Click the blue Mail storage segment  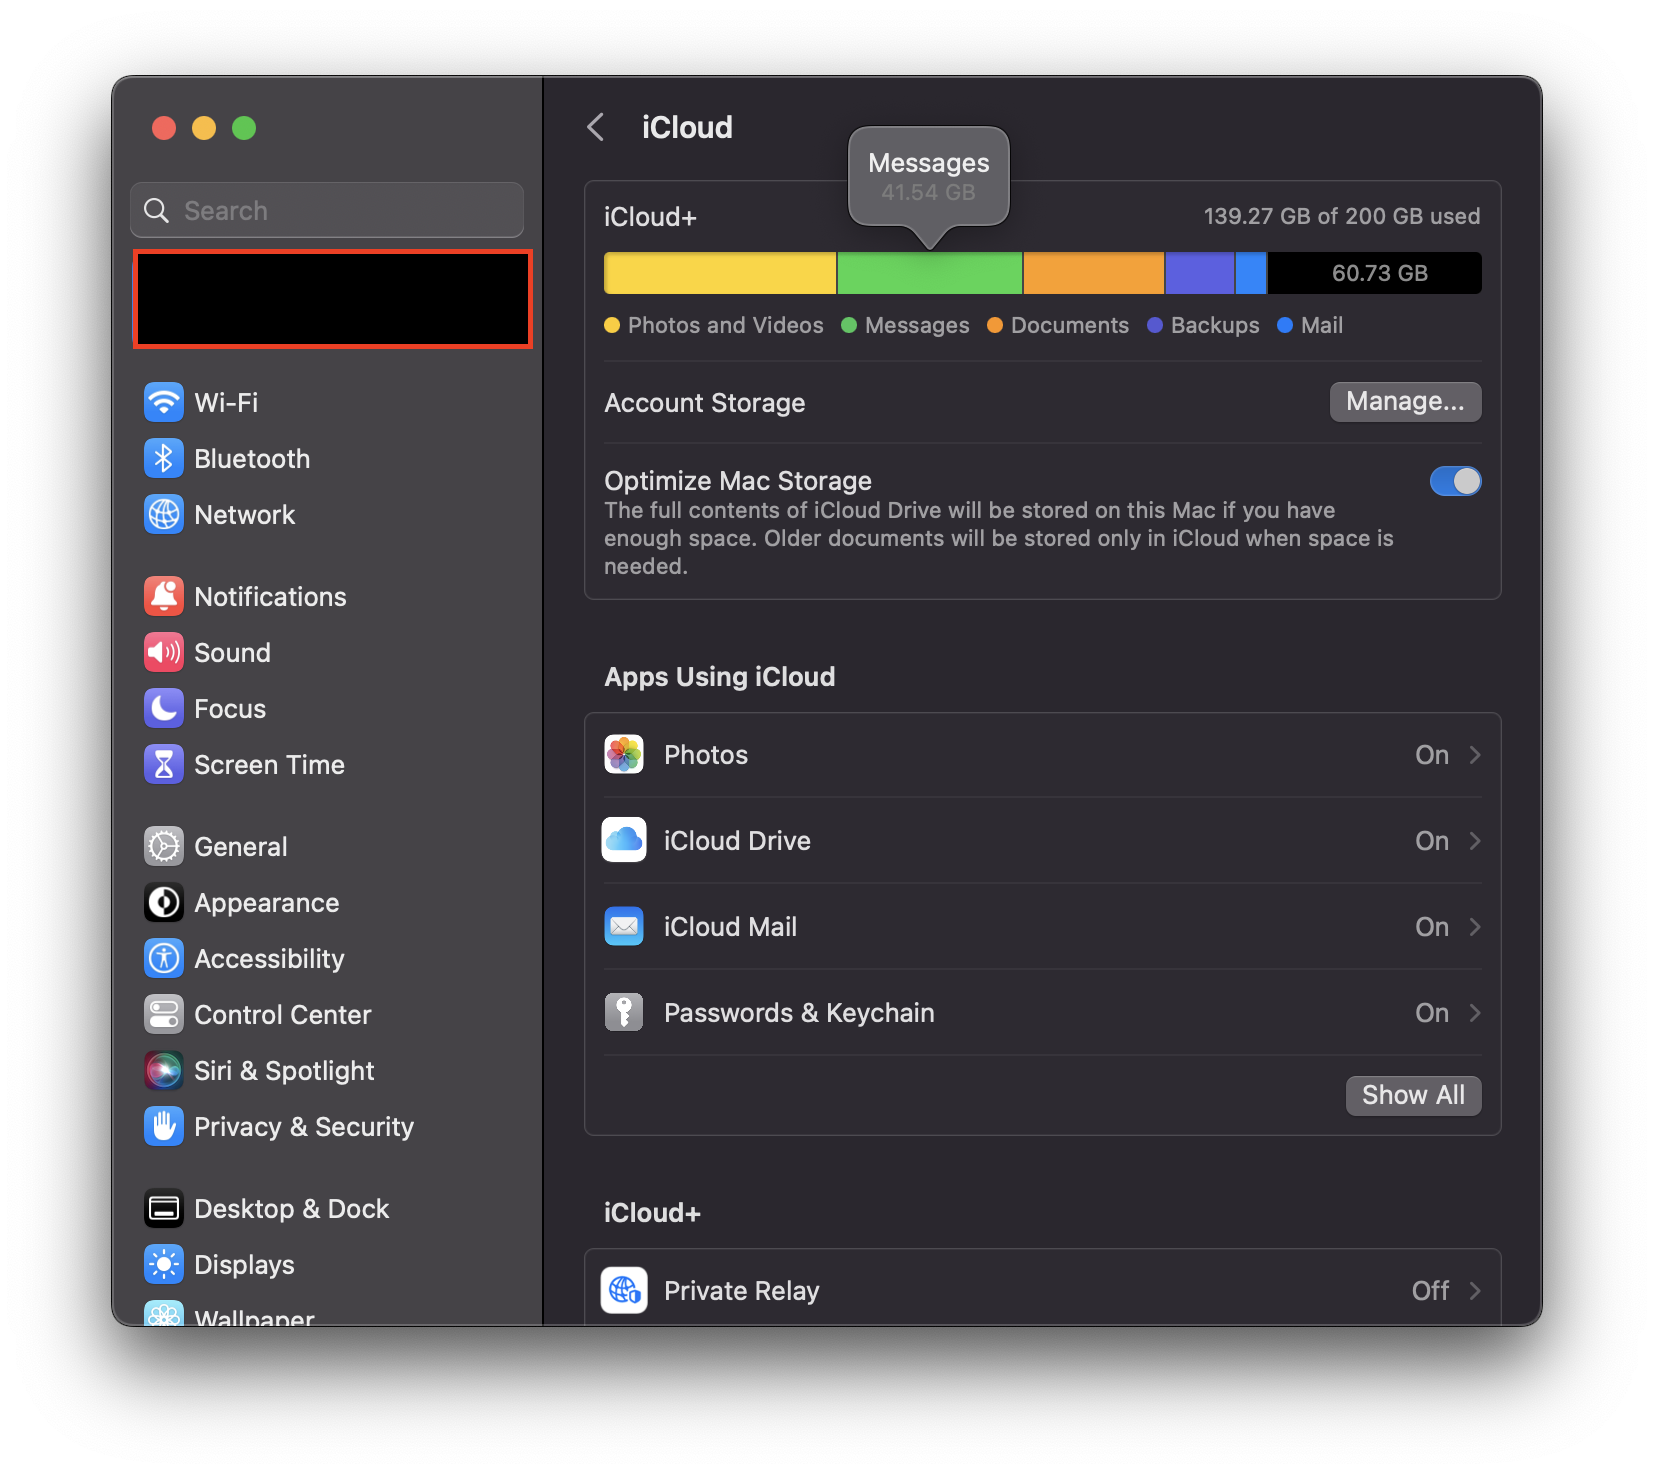(1252, 273)
